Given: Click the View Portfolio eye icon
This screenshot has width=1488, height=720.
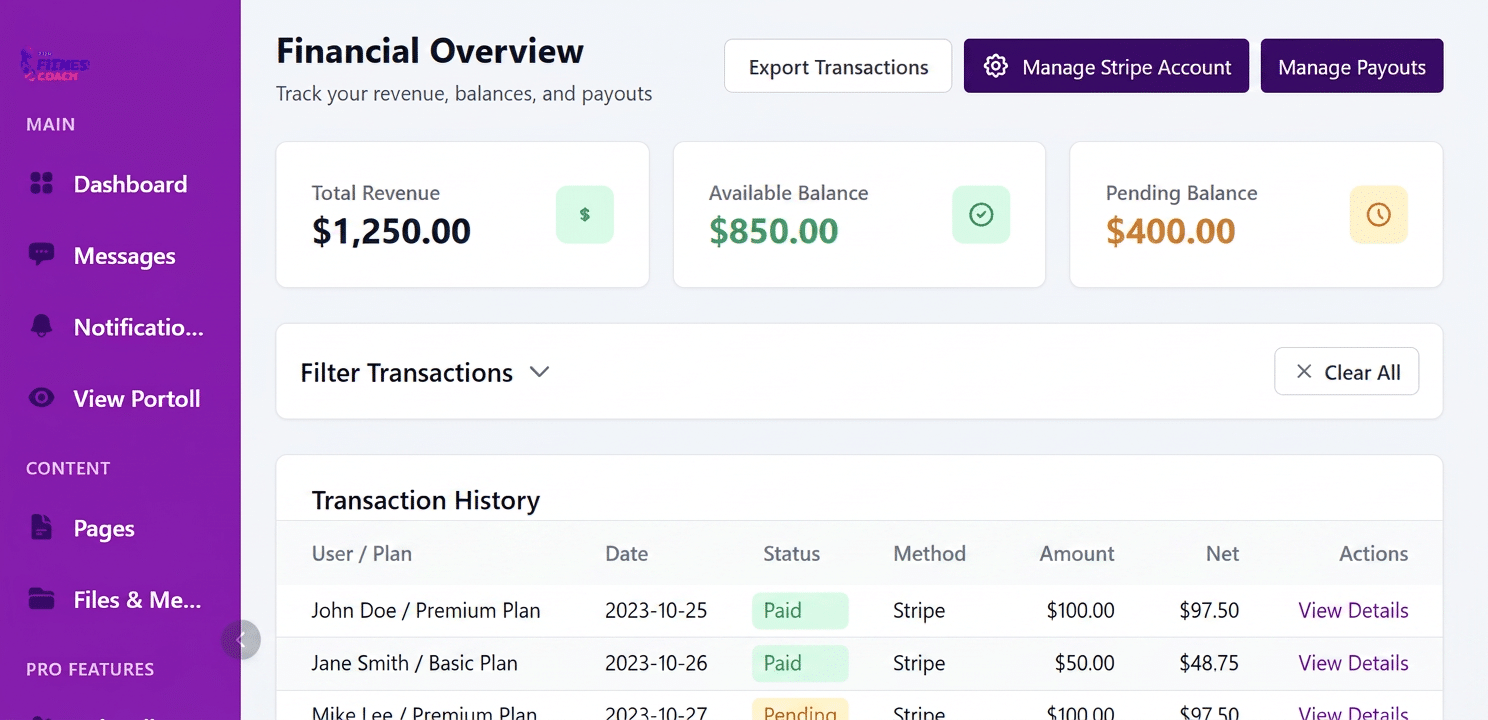Looking at the screenshot, I should tap(41, 398).
